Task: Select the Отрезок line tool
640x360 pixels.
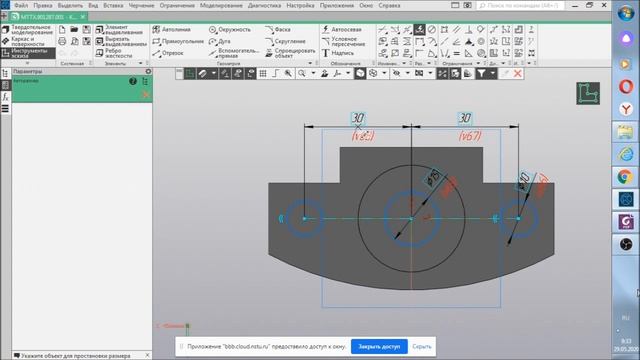Action: [x=168, y=53]
